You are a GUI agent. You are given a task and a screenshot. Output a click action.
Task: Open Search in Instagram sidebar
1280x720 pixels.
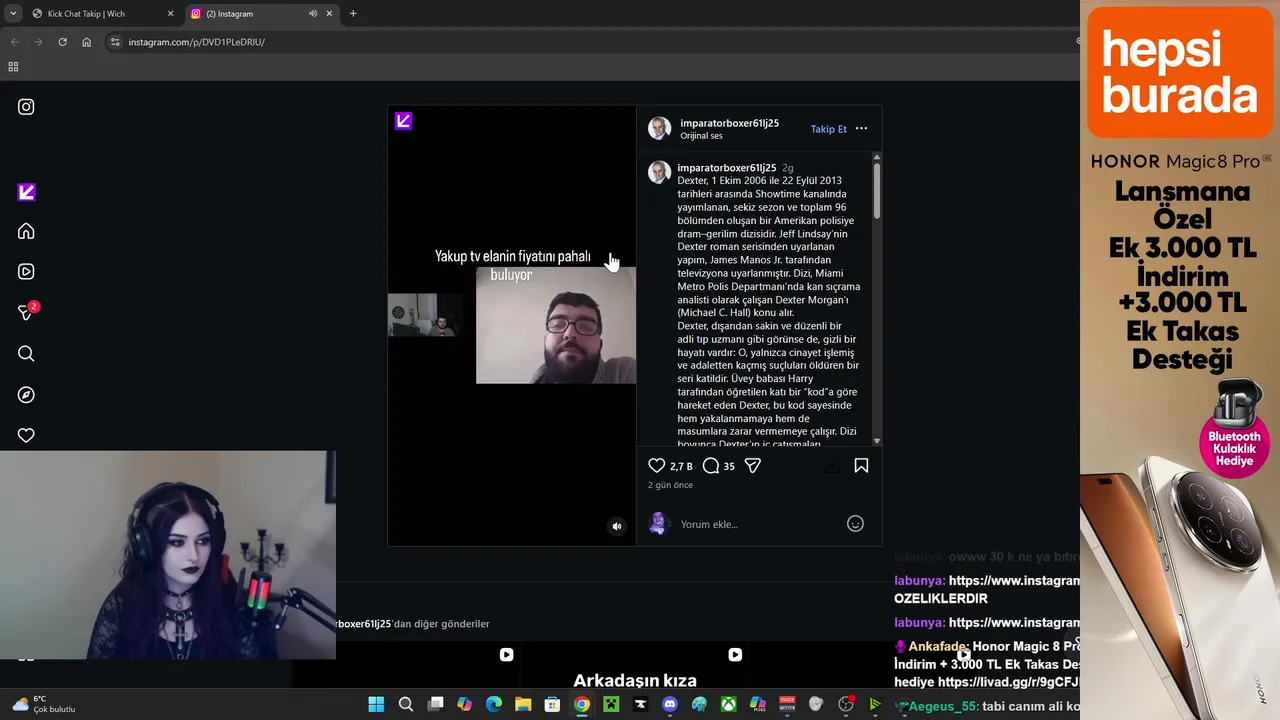[x=26, y=353]
